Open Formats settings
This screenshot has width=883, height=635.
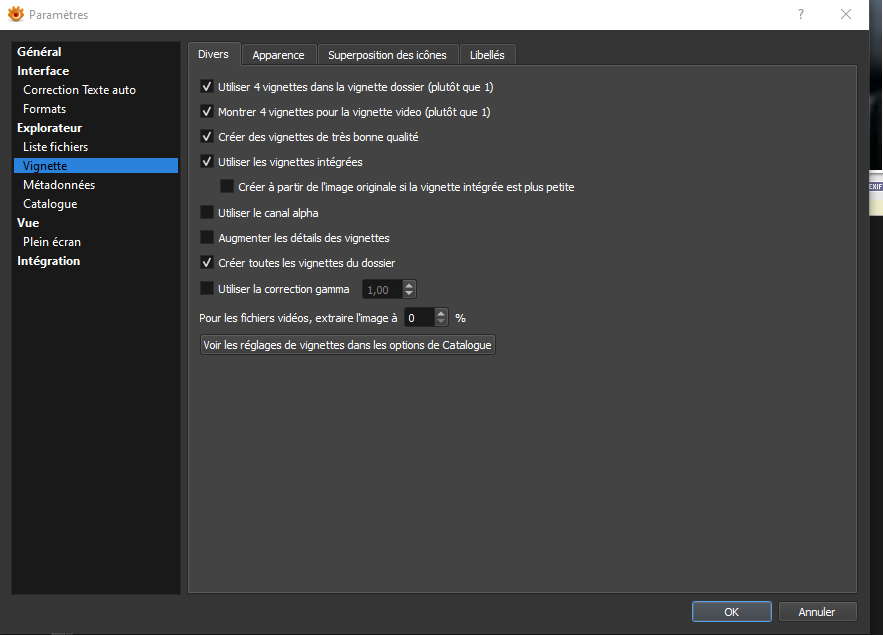[44, 109]
